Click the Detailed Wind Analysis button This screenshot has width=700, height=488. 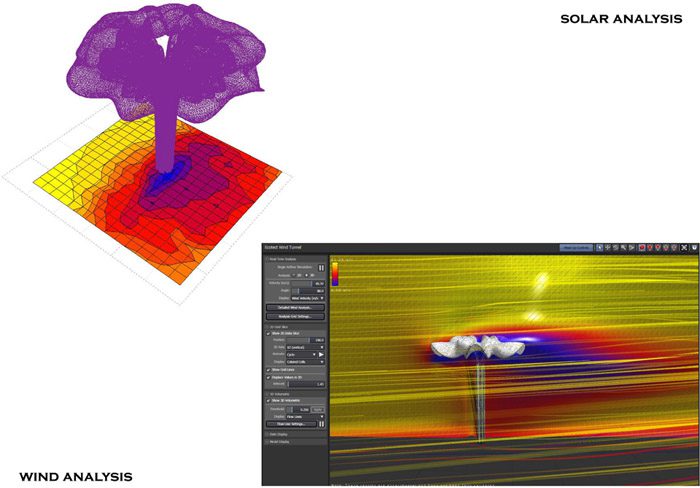click(293, 307)
